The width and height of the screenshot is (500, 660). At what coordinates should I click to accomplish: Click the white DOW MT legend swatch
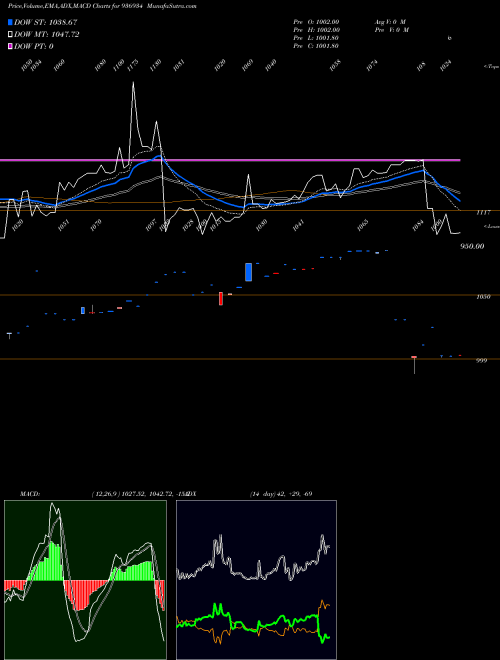point(11,35)
